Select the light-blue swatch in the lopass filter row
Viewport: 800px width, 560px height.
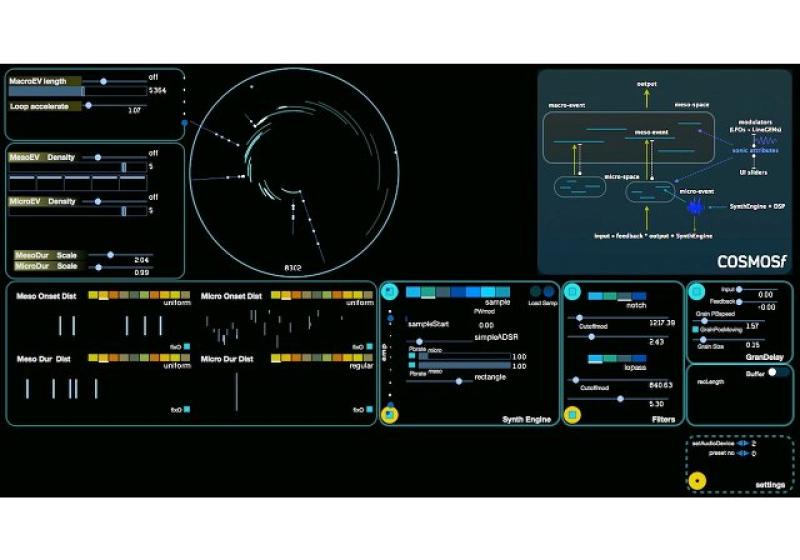tap(595, 359)
